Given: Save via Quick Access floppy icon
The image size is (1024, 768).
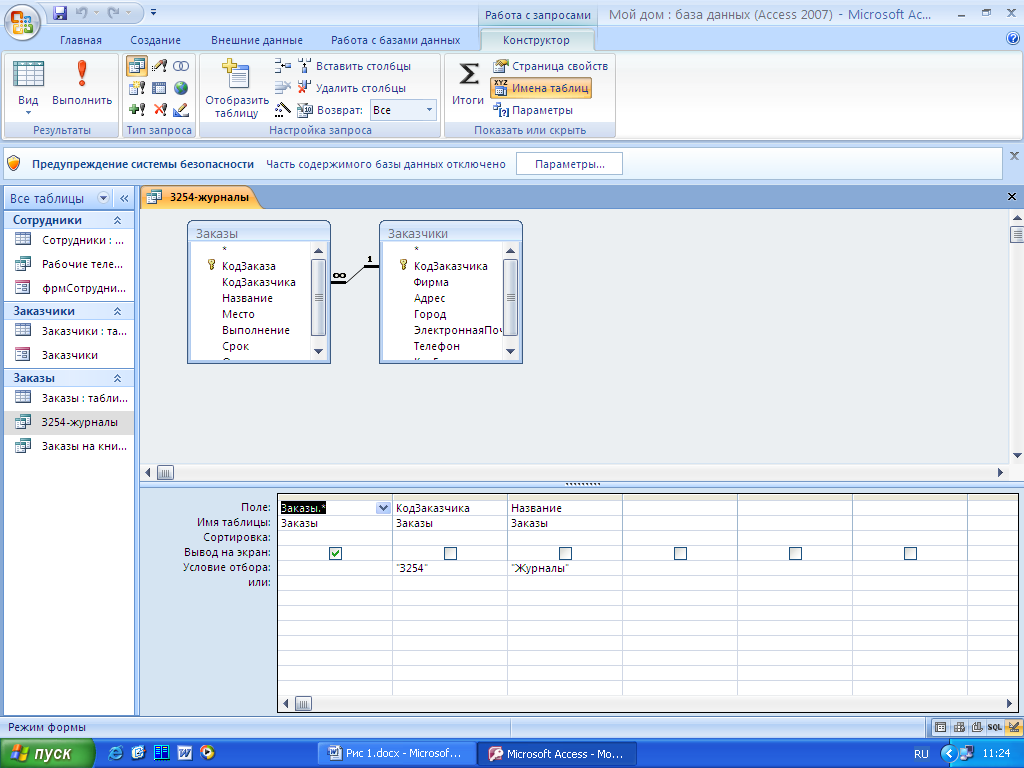Looking at the screenshot, I should pos(60,12).
